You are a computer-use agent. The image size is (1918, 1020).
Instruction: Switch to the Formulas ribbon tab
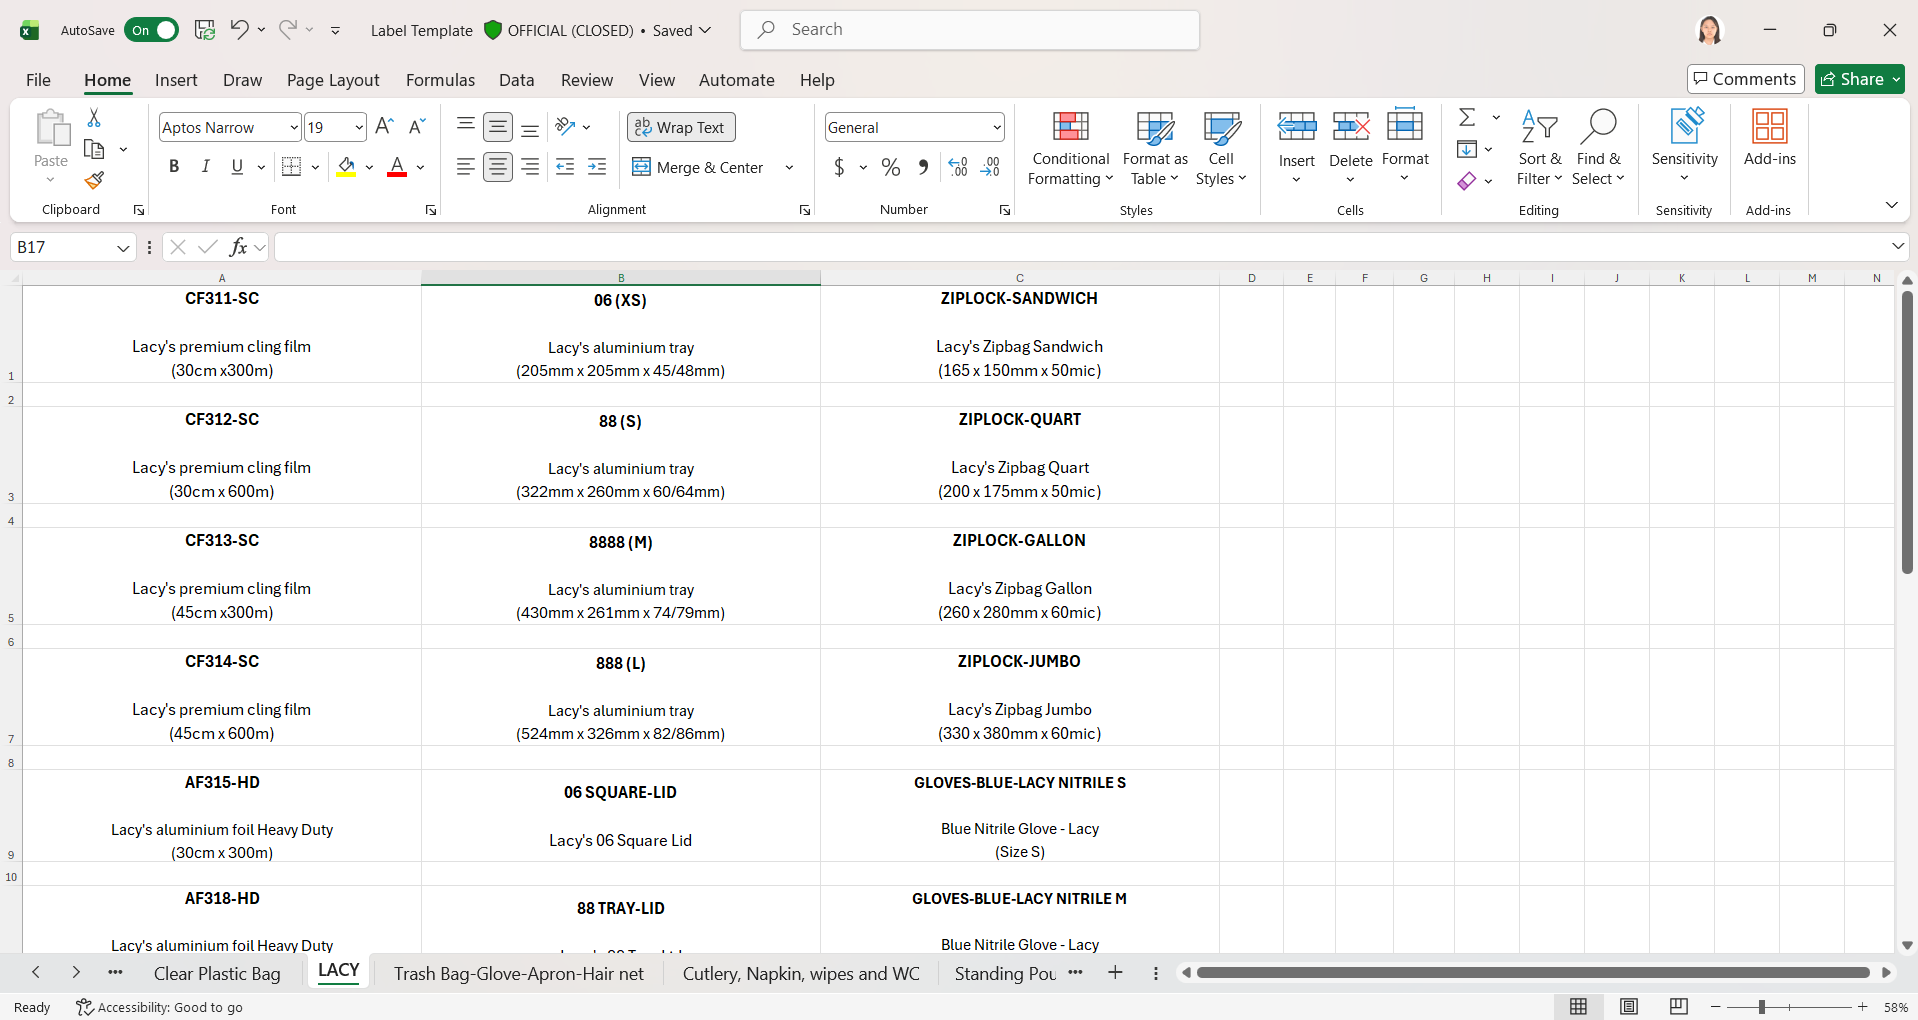(x=440, y=80)
